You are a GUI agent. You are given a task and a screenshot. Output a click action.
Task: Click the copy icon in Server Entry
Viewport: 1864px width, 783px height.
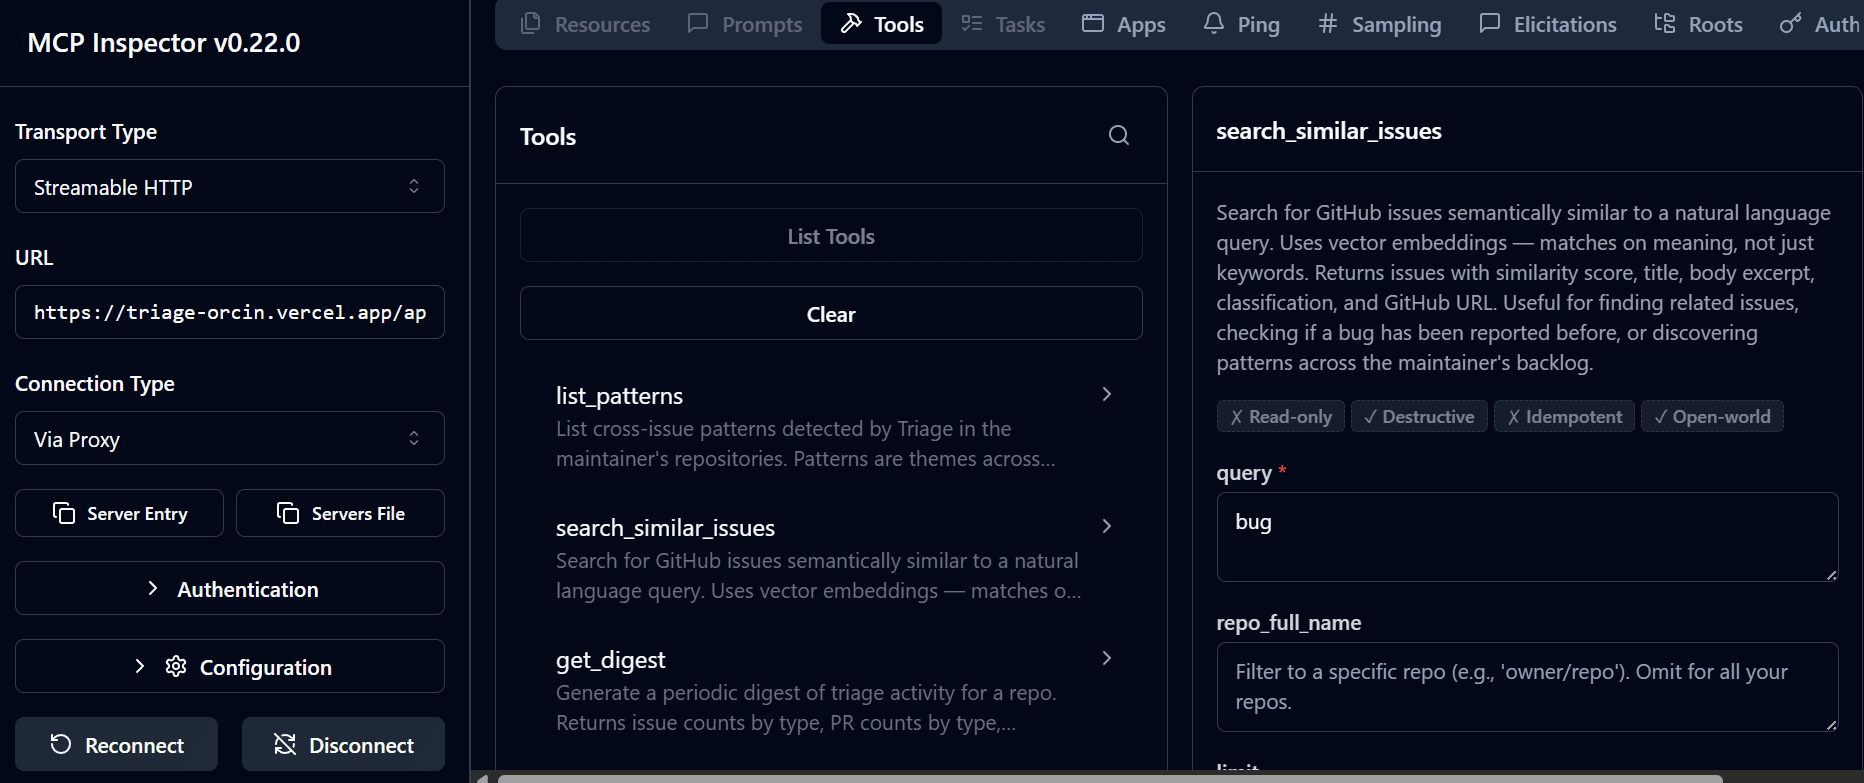[x=64, y=513]
